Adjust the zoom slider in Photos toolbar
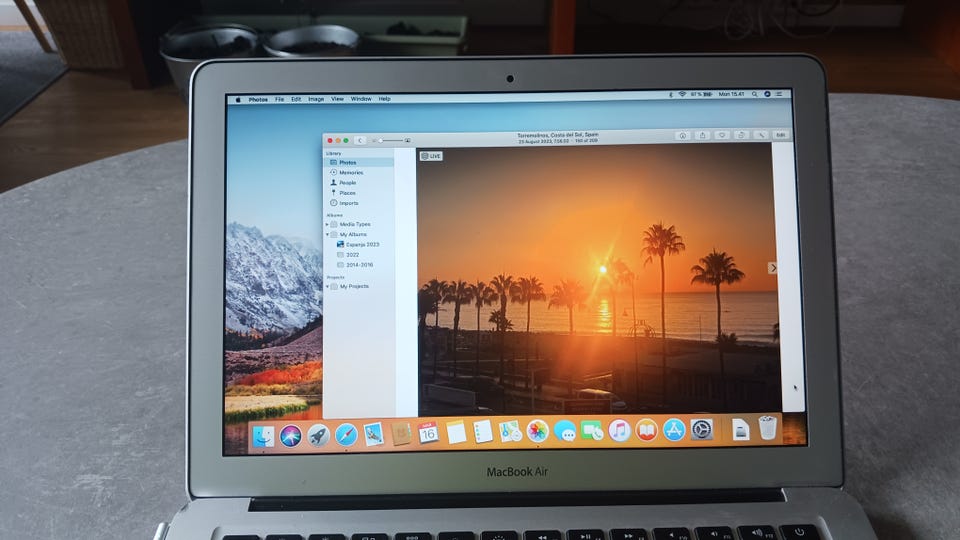Image resolution: width=960 pixels, height=540 pixels. click(391, 140)
